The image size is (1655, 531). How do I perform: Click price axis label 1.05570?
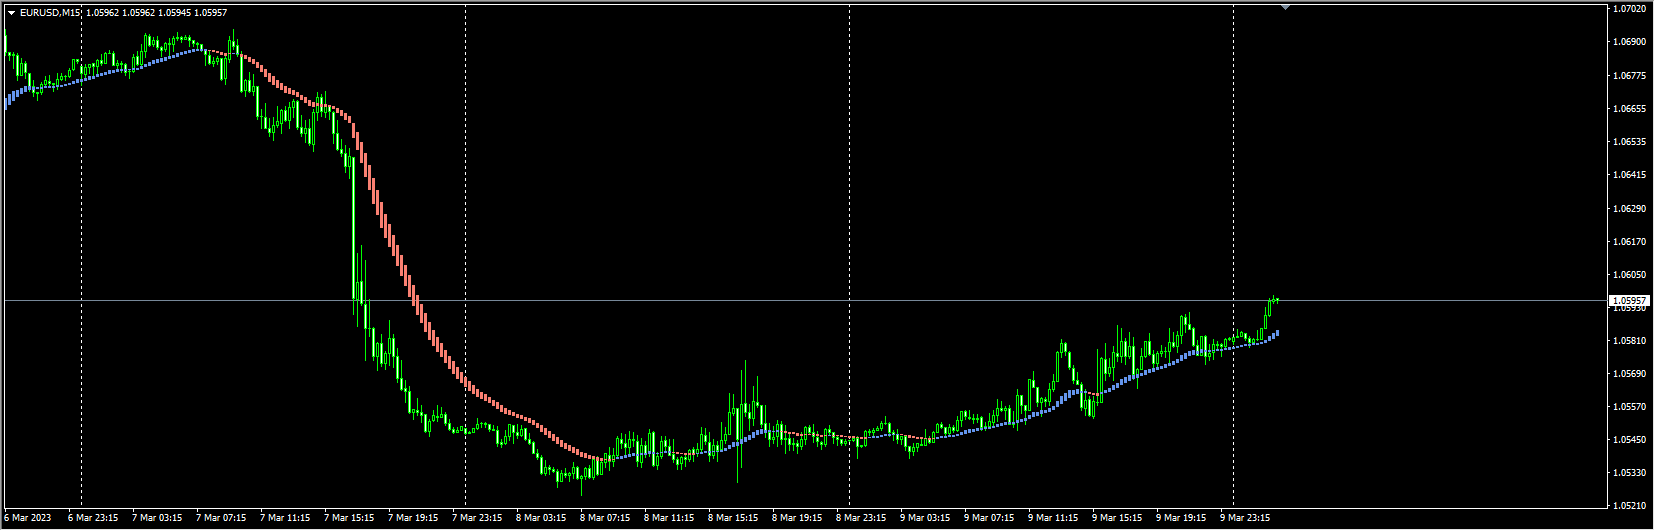(1629, 407)
